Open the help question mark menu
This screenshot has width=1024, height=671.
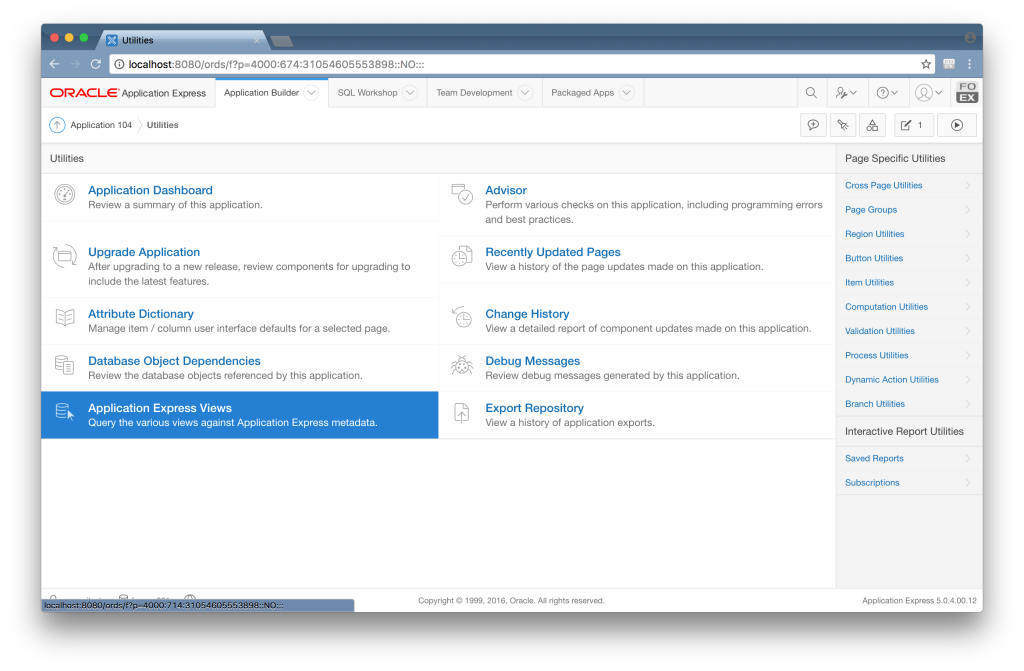pyautogui.click(x=887, y=93)
